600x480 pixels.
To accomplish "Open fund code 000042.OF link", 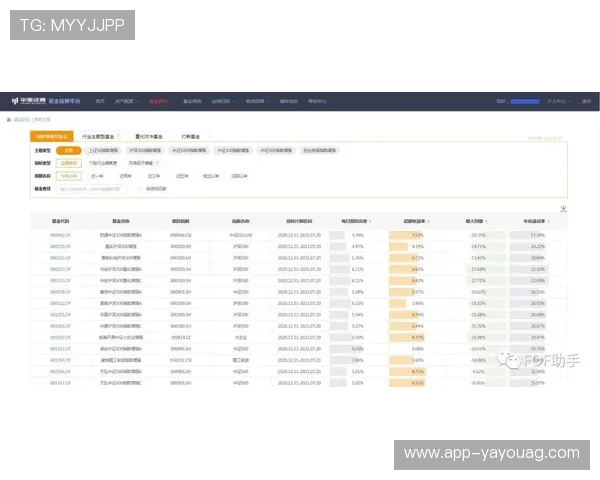I will (x=60, y=235).
